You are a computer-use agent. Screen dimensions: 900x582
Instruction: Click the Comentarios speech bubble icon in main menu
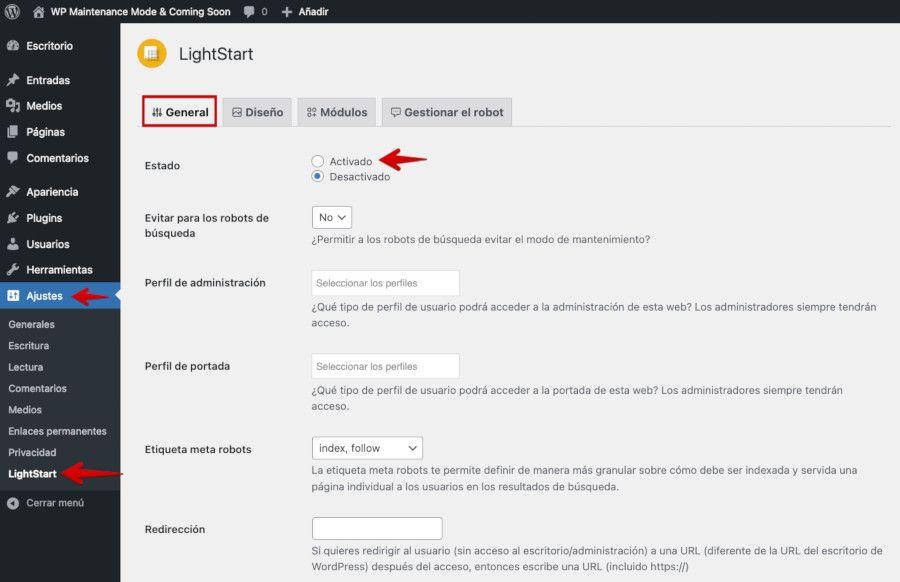(x=13, y=157)
